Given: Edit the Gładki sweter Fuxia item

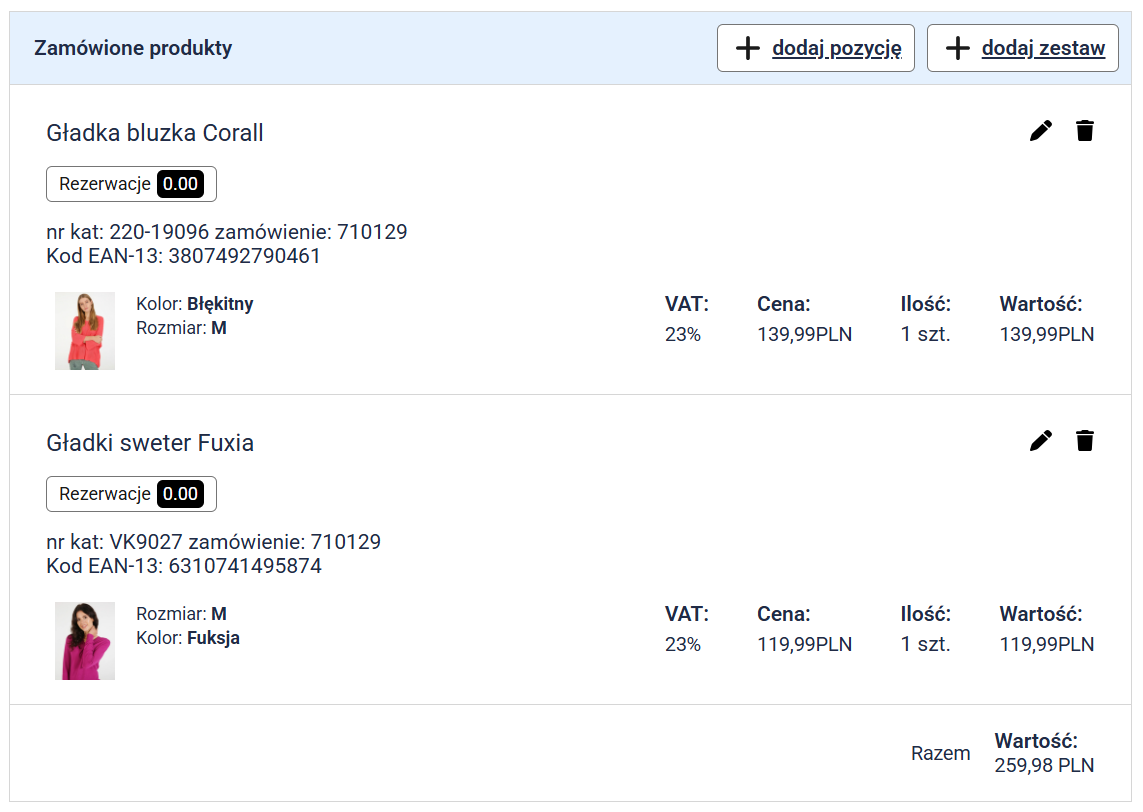Looking at the screenshot, I should point(1041,441).
